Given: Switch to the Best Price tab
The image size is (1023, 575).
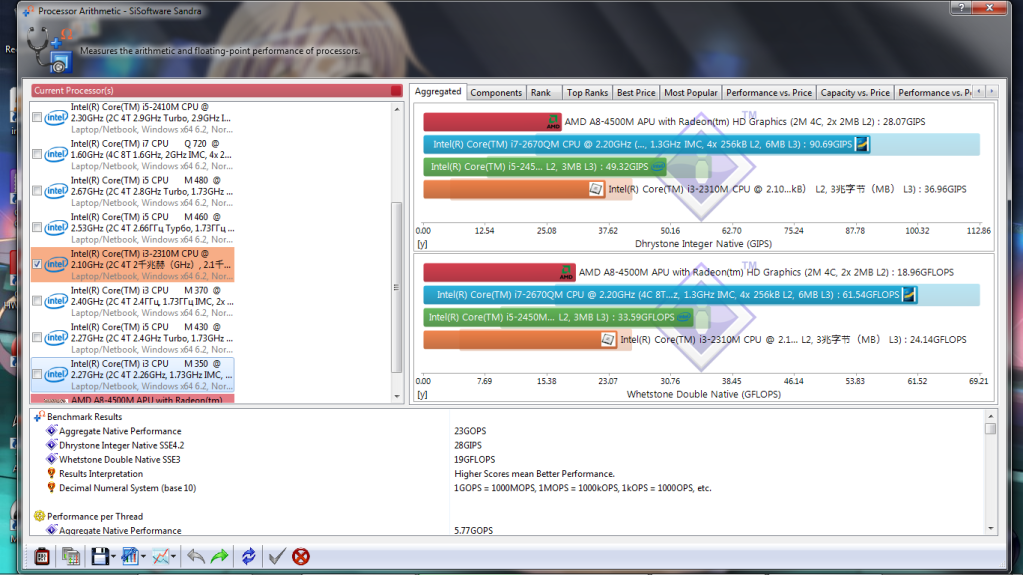Looking at the screenshot, I should click(636, 93).
